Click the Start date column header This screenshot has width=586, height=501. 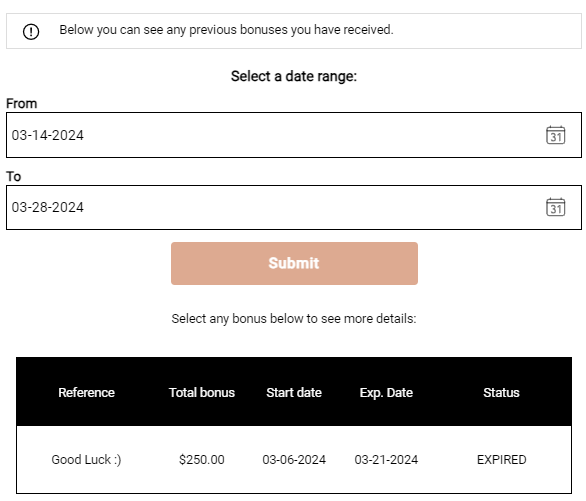(294, 393)
